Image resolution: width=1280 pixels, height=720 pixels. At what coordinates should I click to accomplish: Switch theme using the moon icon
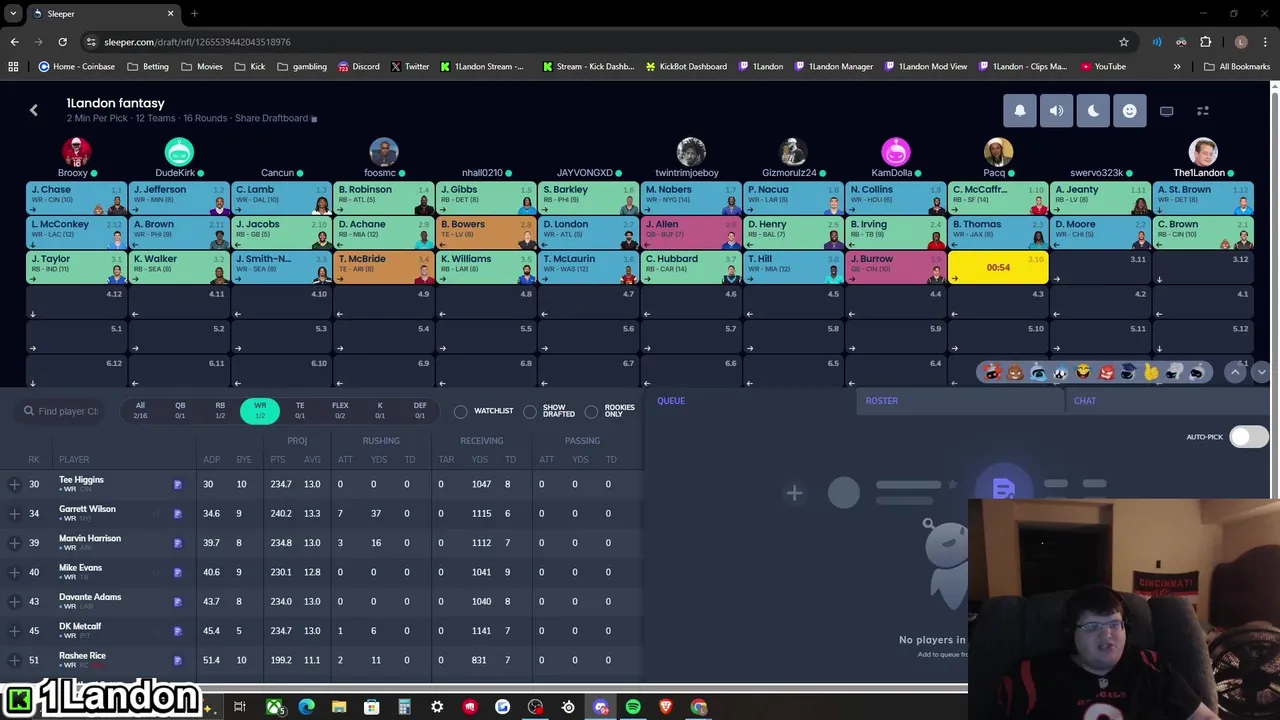click(x=1093, y=111)
